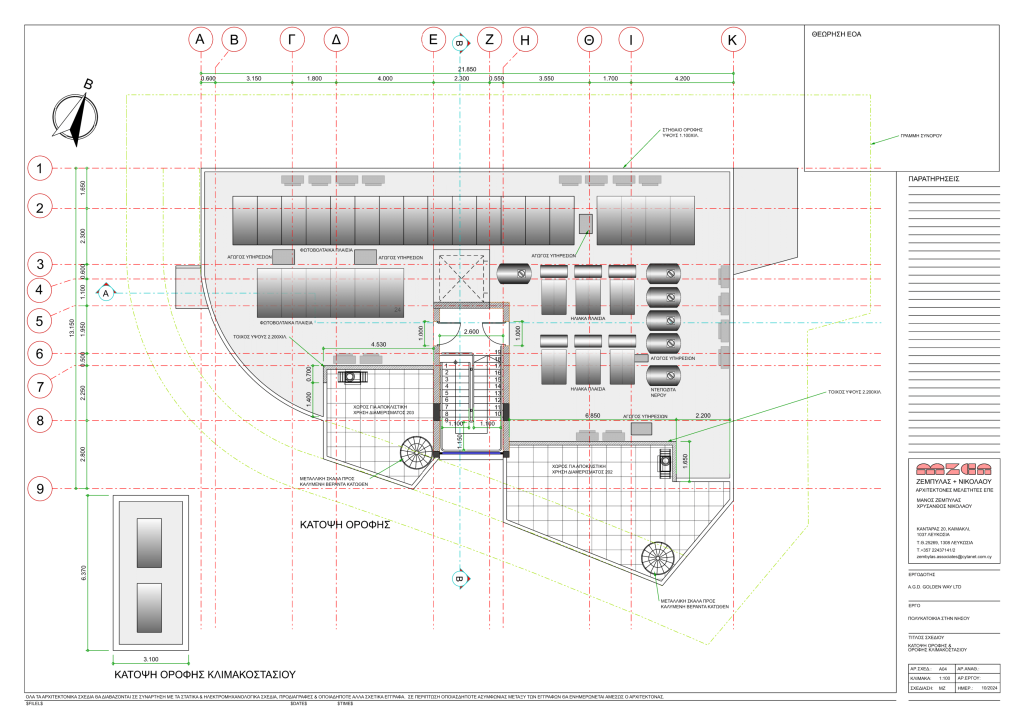Viewport: 1024px width, 724px height.
Task: Click the row grid bubble numbered 1
Action: pos(39,168)
